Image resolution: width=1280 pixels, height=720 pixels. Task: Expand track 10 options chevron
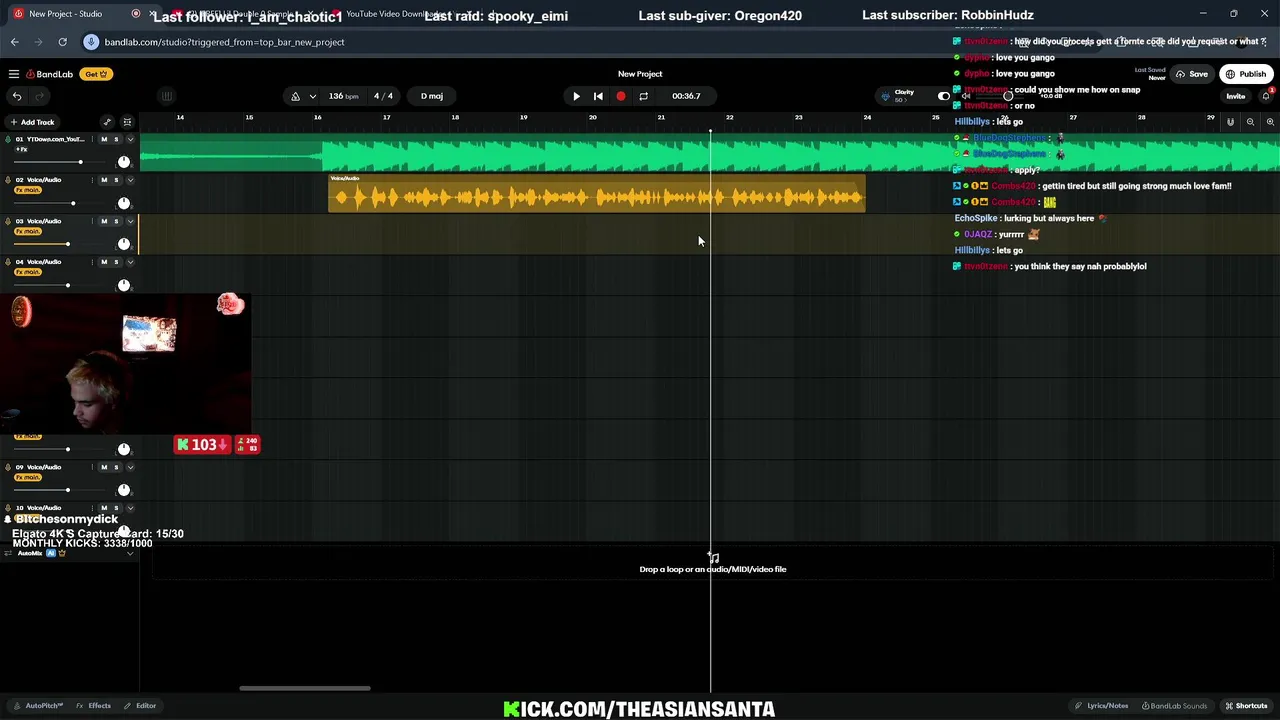[x=130, y=508]
